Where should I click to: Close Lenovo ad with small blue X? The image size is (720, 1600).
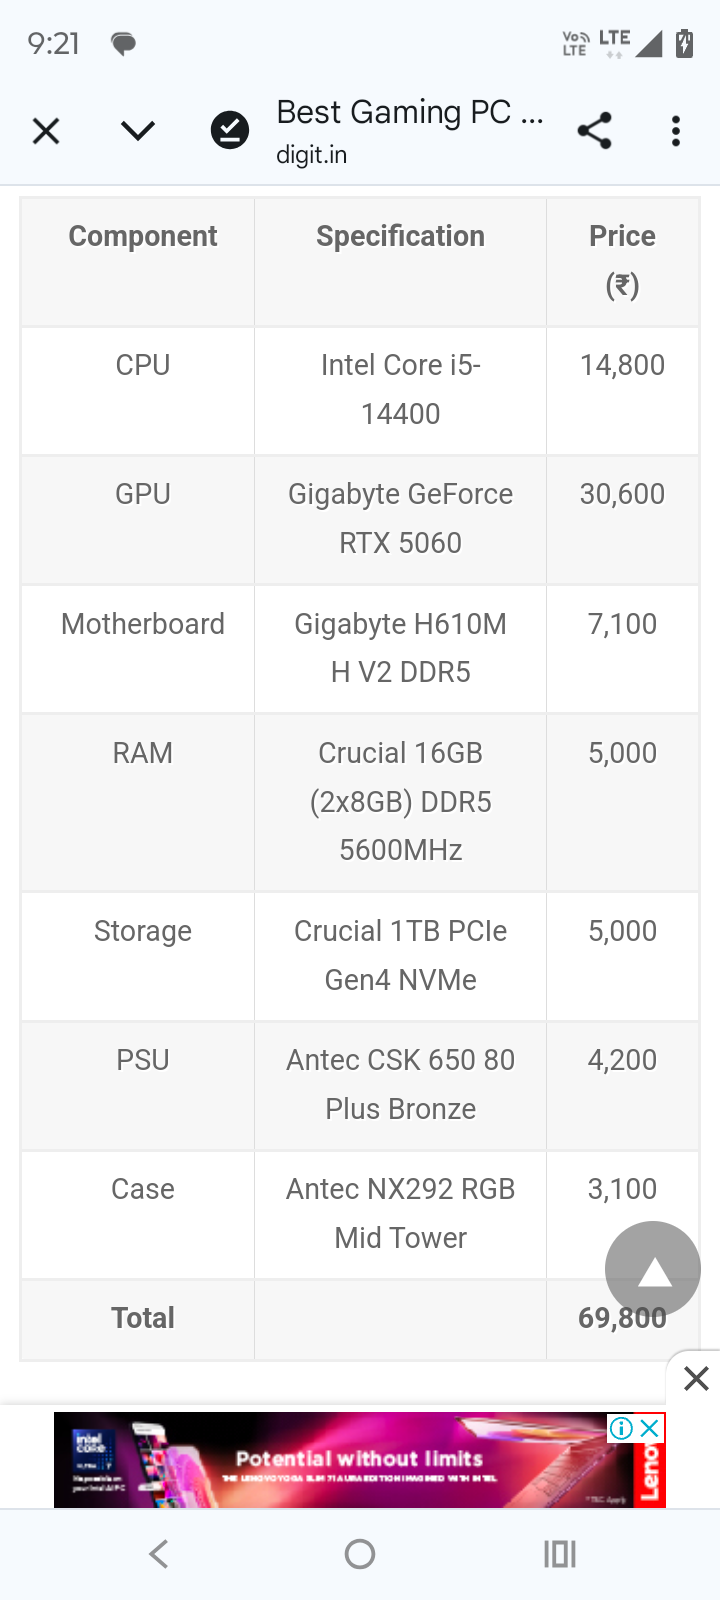[650, 1428]
